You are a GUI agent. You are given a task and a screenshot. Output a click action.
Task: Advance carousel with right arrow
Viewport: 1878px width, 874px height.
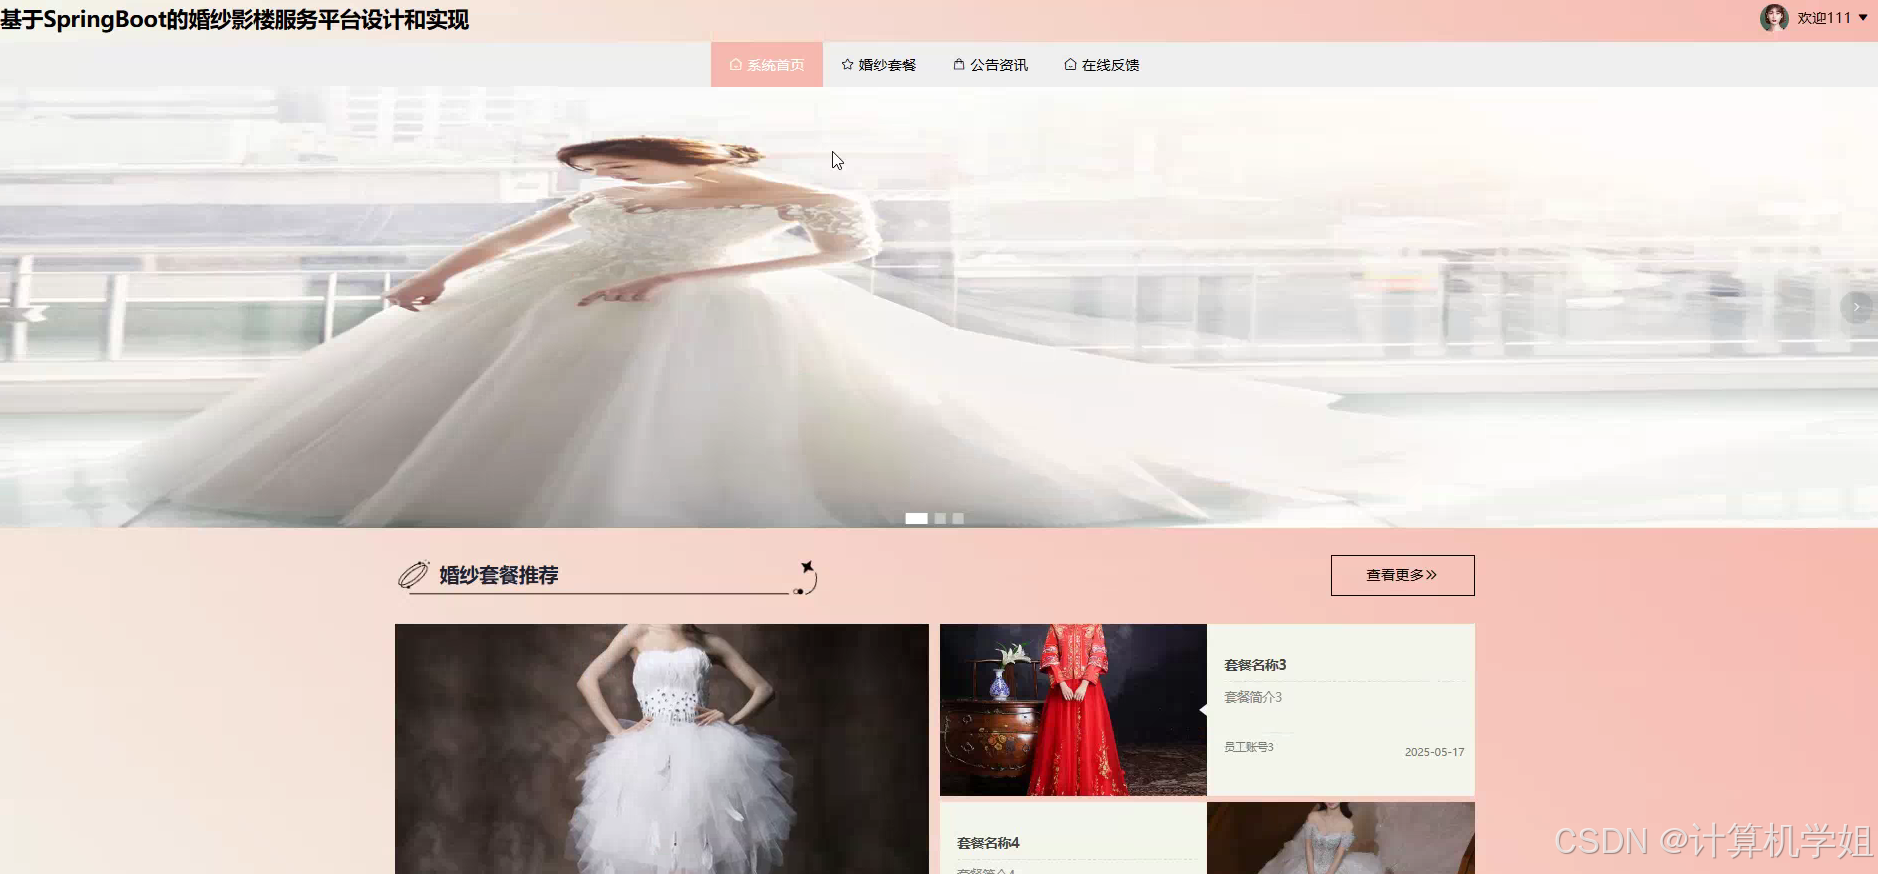1856,307
